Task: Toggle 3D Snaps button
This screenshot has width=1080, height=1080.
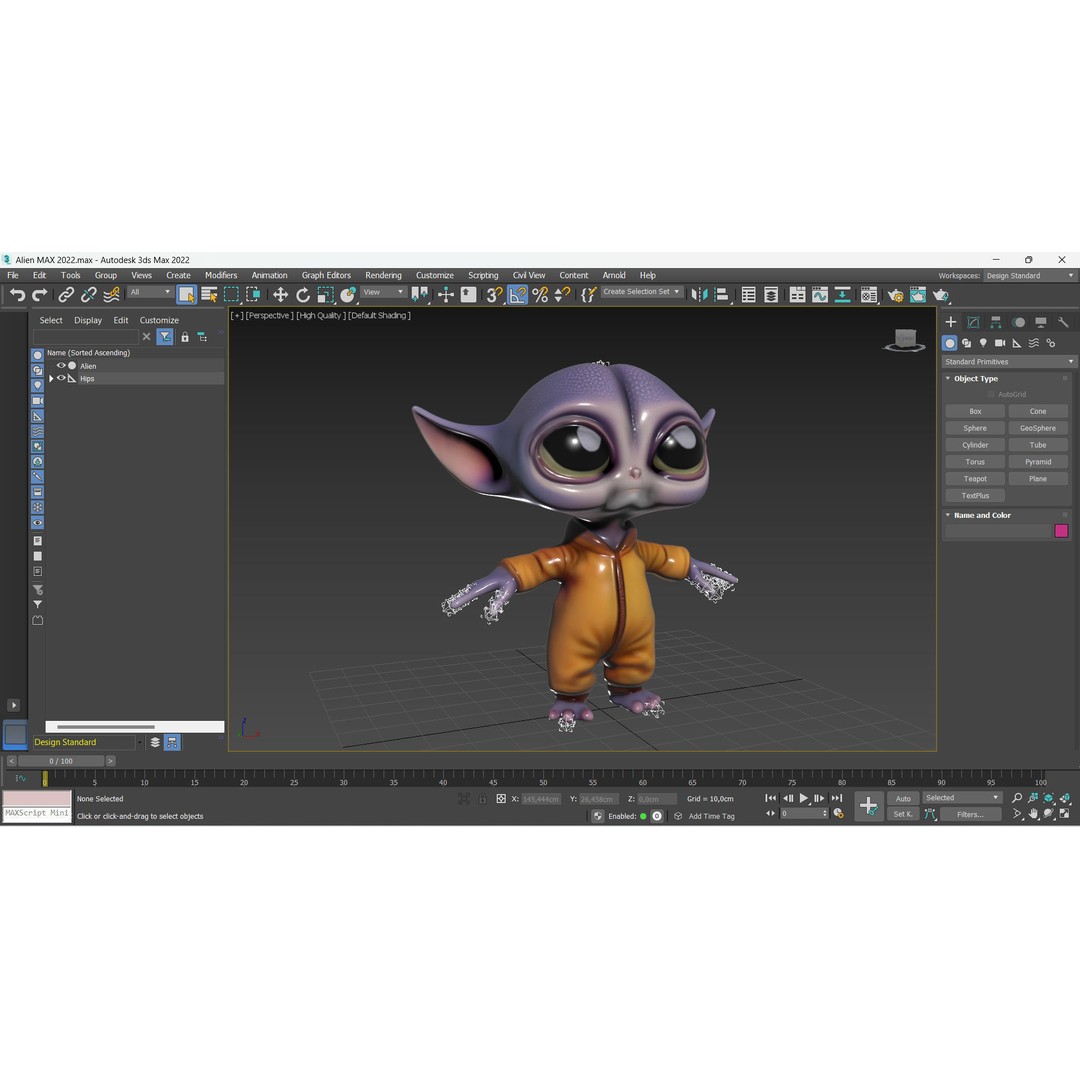Action: coord(494,295)
